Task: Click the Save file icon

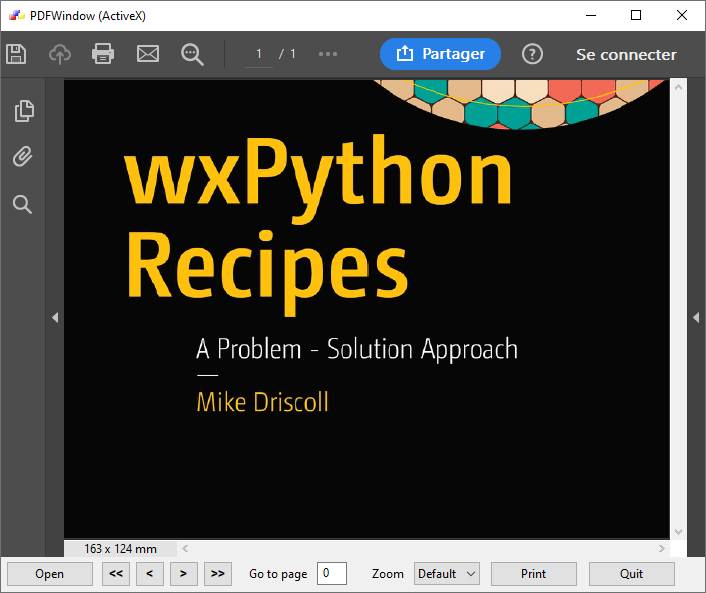Action: [x=15, y=54]
